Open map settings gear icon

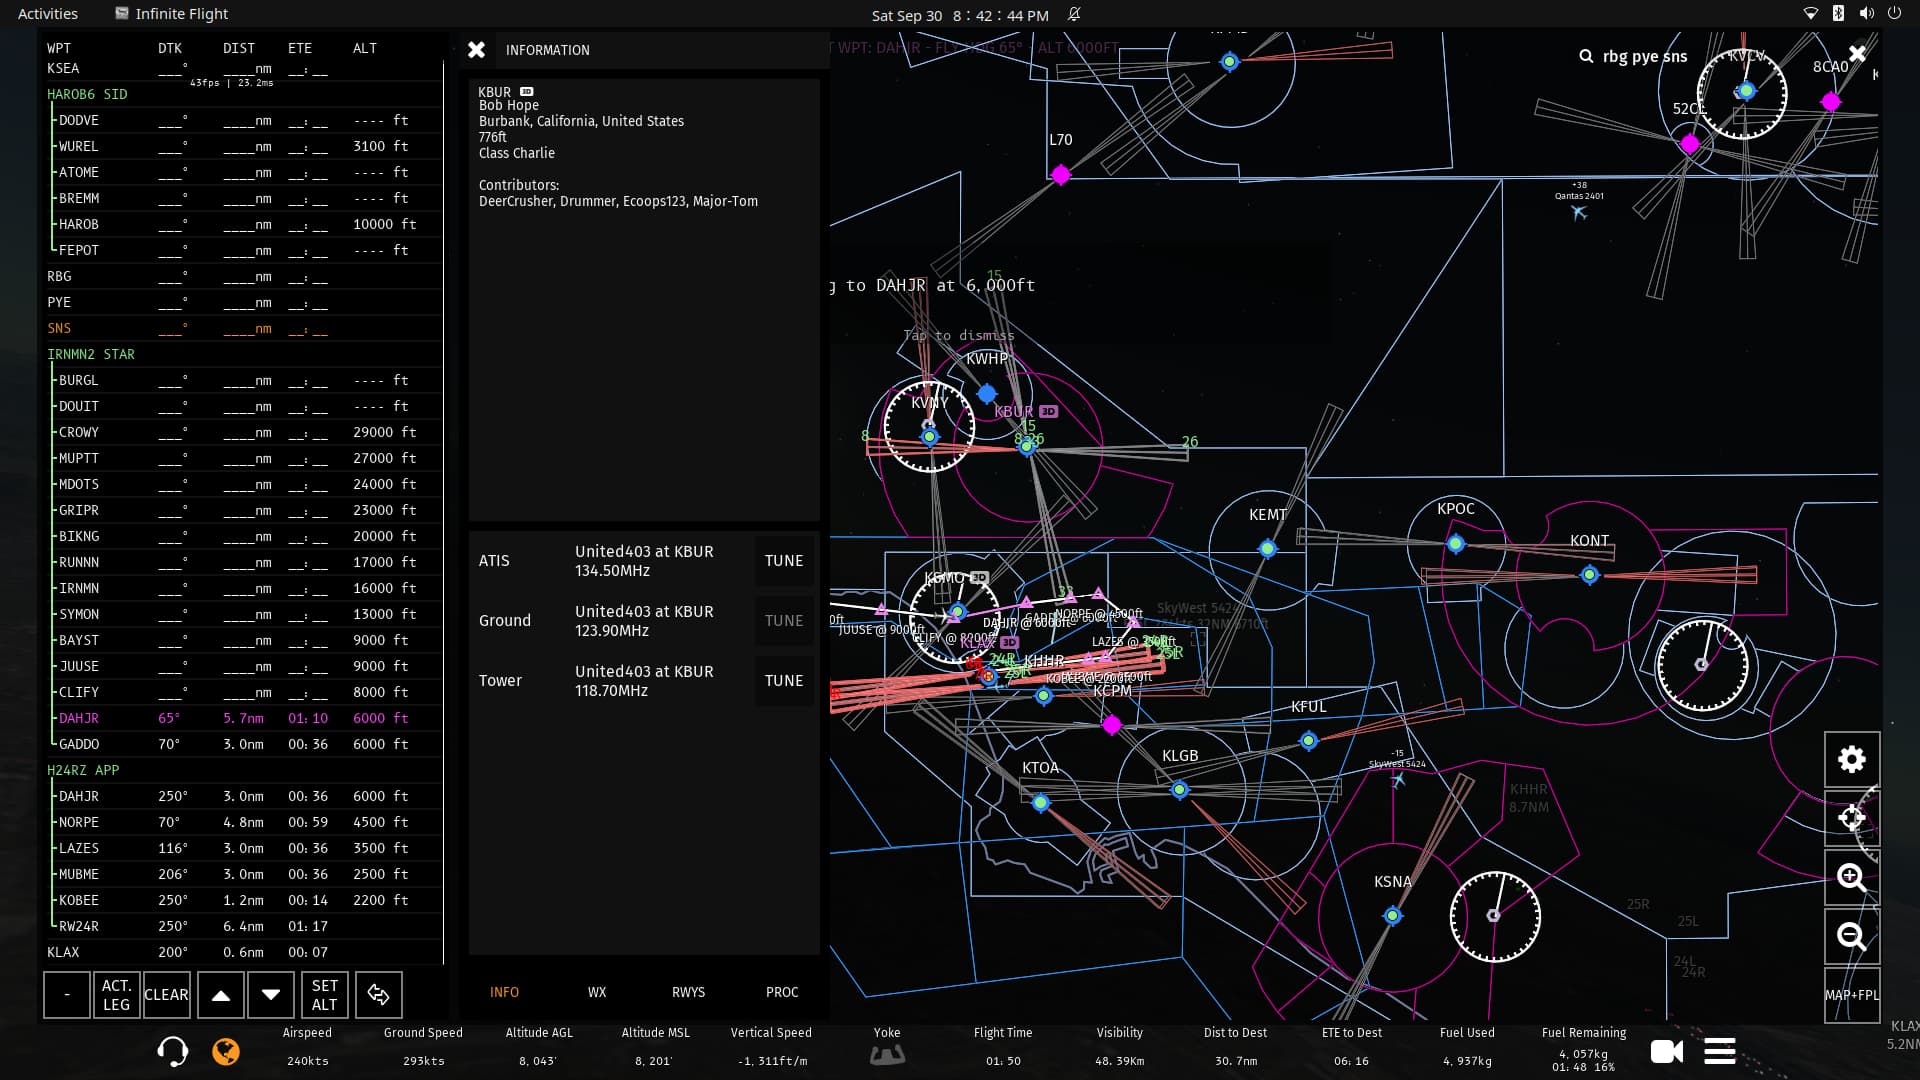click(x=1851, y=760)
